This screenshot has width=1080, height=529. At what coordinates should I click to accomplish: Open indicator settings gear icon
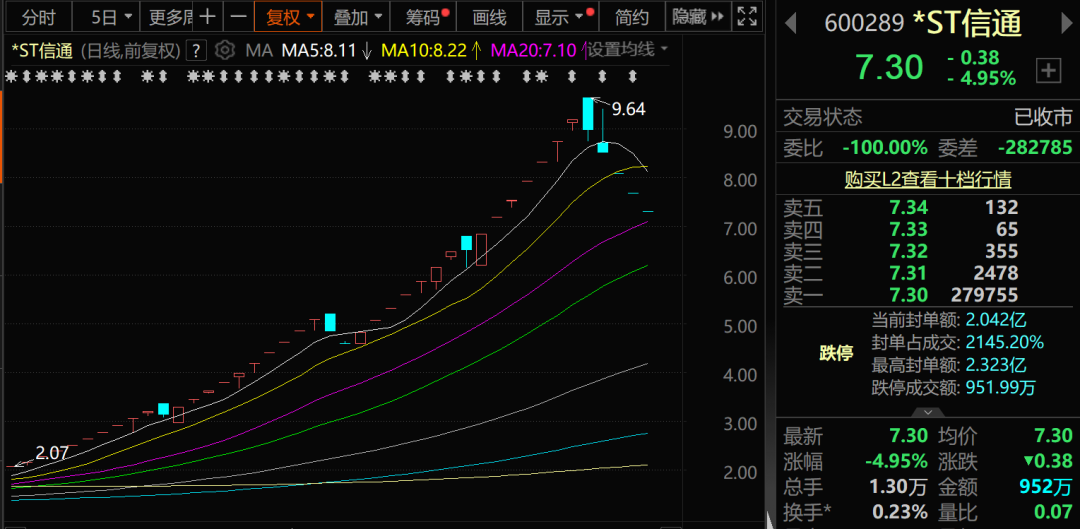pyautogui.click(x=225, y=50)
